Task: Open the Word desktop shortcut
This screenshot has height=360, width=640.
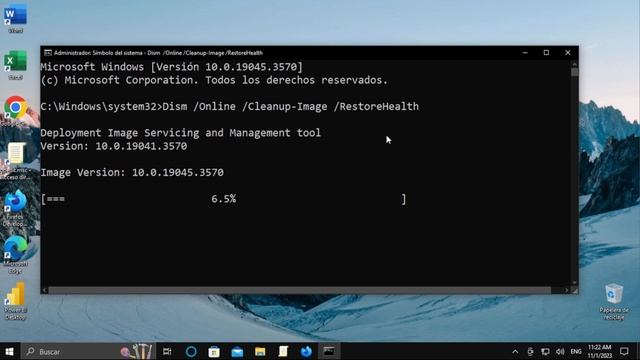Action: 16,18
